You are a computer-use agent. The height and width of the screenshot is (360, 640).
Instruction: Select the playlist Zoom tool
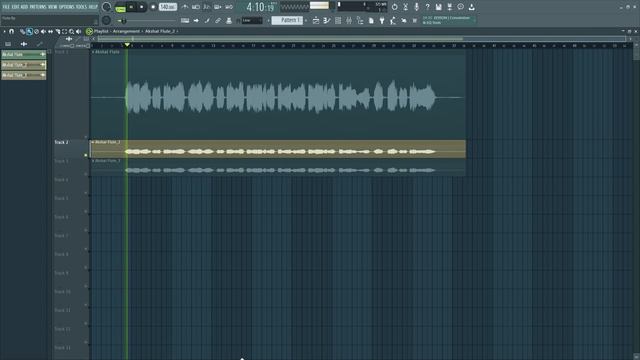tap(71, 31)
